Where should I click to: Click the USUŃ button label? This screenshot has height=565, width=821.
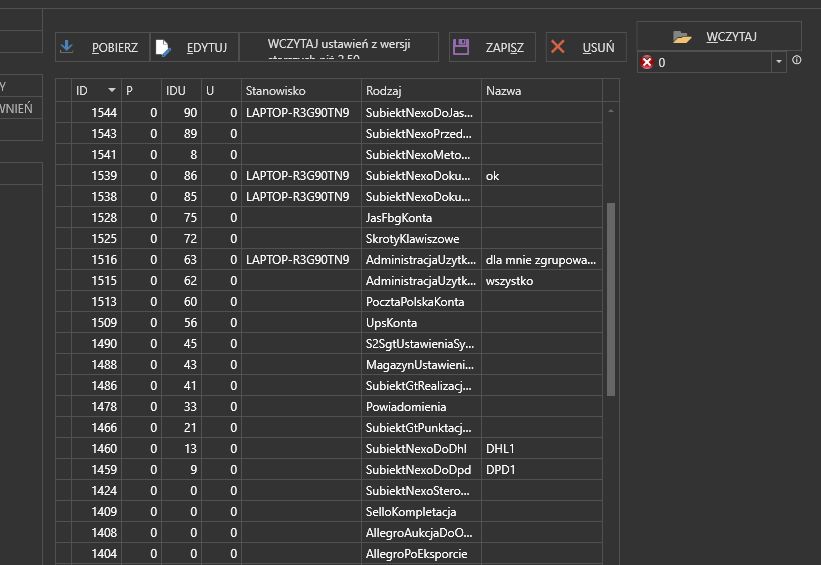coord(598,48)
